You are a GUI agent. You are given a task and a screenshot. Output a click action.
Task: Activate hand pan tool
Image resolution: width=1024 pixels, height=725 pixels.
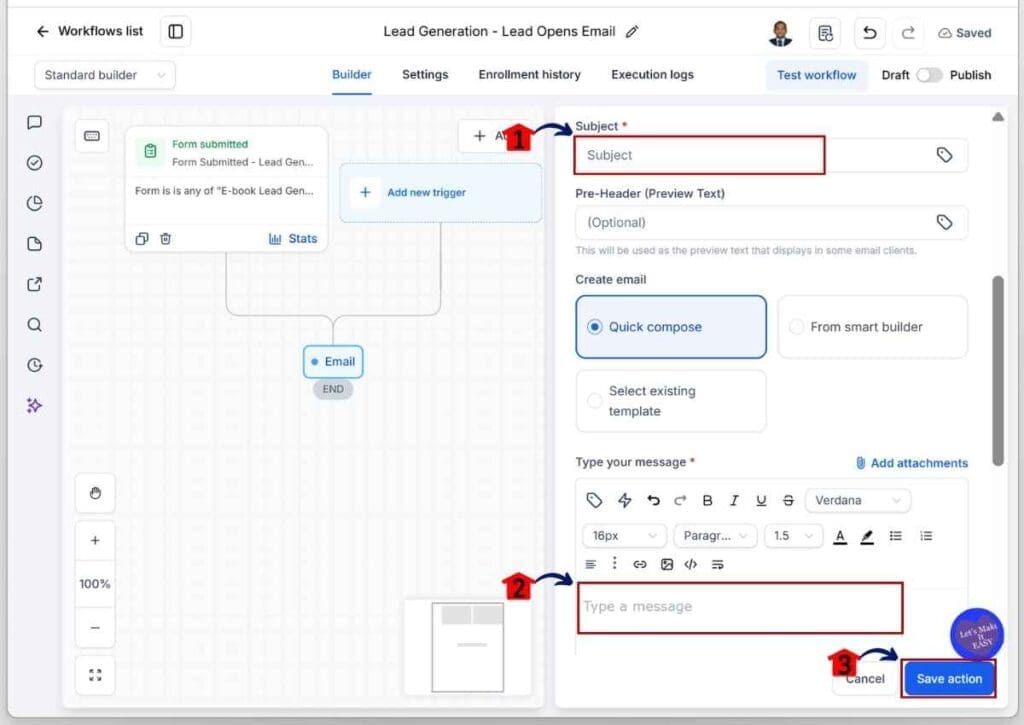95,493
